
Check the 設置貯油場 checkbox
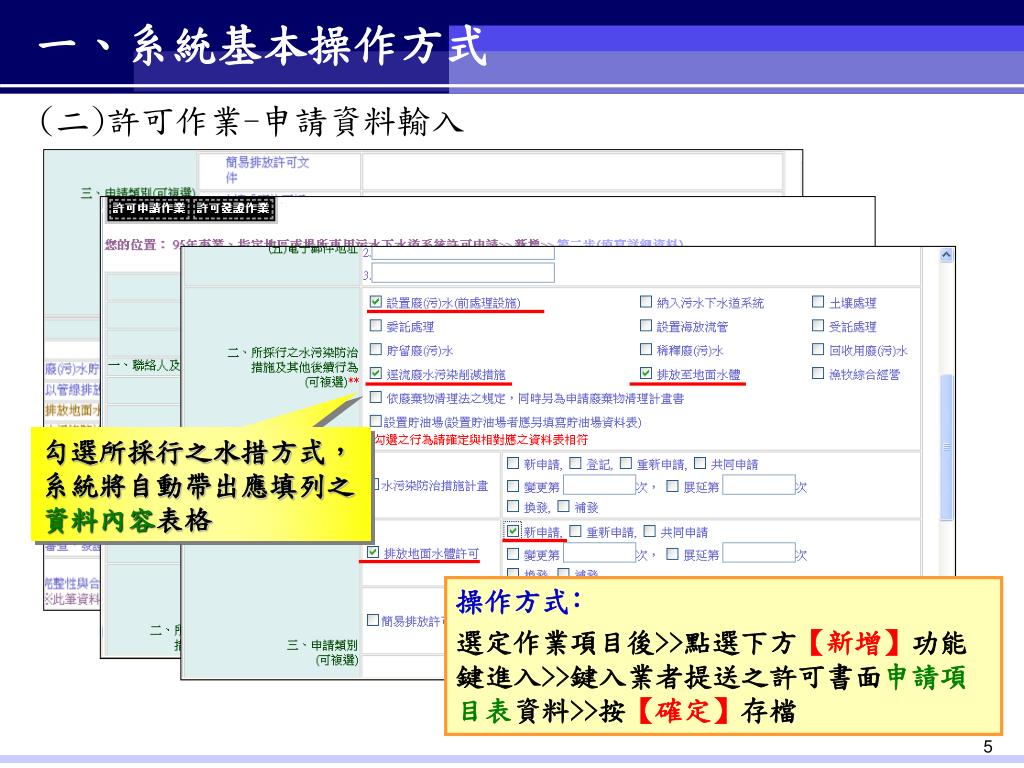(376, 421)
